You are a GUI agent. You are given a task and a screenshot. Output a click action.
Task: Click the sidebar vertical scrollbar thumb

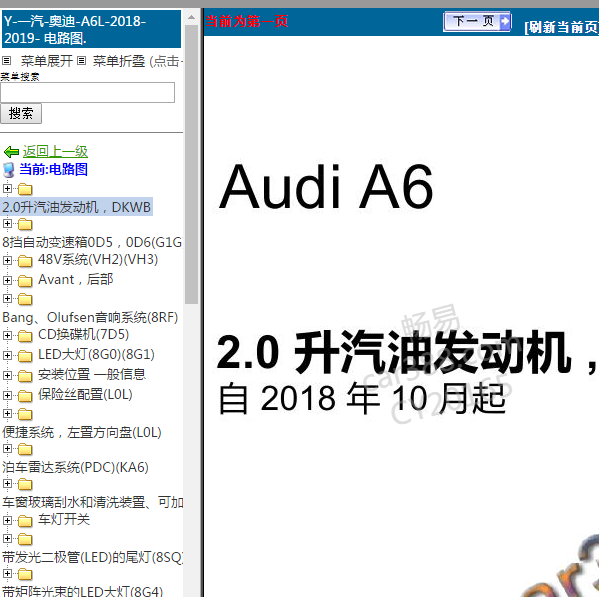coord(191,164)
